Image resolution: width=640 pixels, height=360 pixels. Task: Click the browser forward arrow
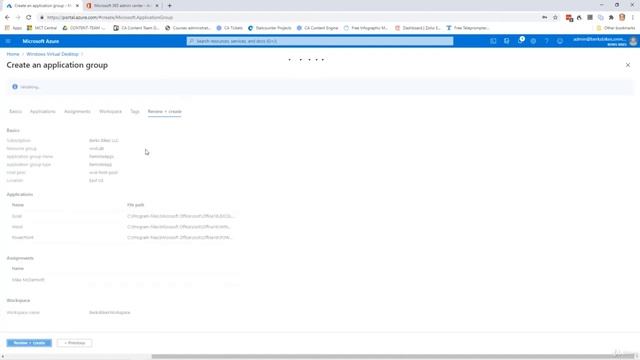click(18, 18)
